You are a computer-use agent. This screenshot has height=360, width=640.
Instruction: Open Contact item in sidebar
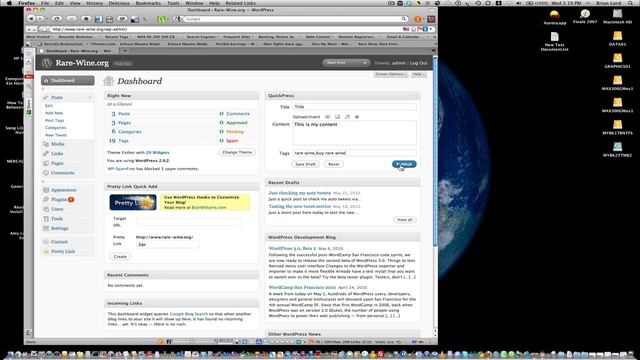coord(59,242)
